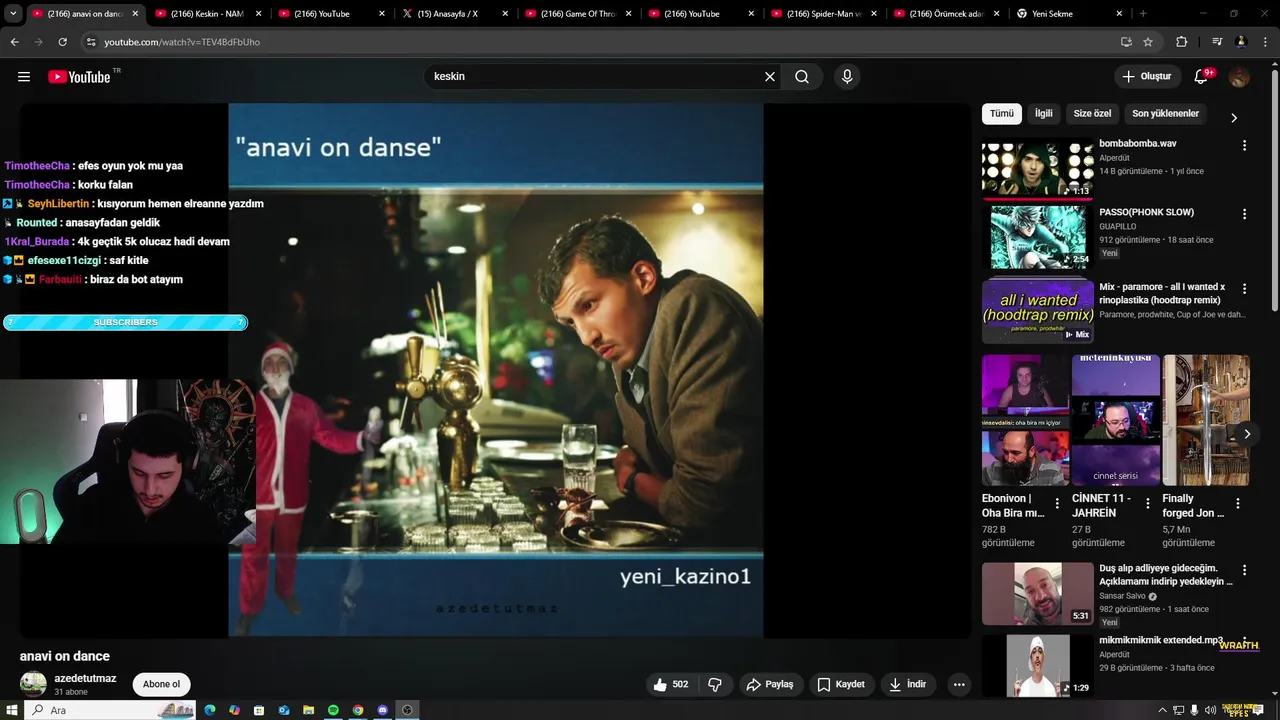Click the magnifier search button
1280x720 pixels.
(x=802, y=77)
